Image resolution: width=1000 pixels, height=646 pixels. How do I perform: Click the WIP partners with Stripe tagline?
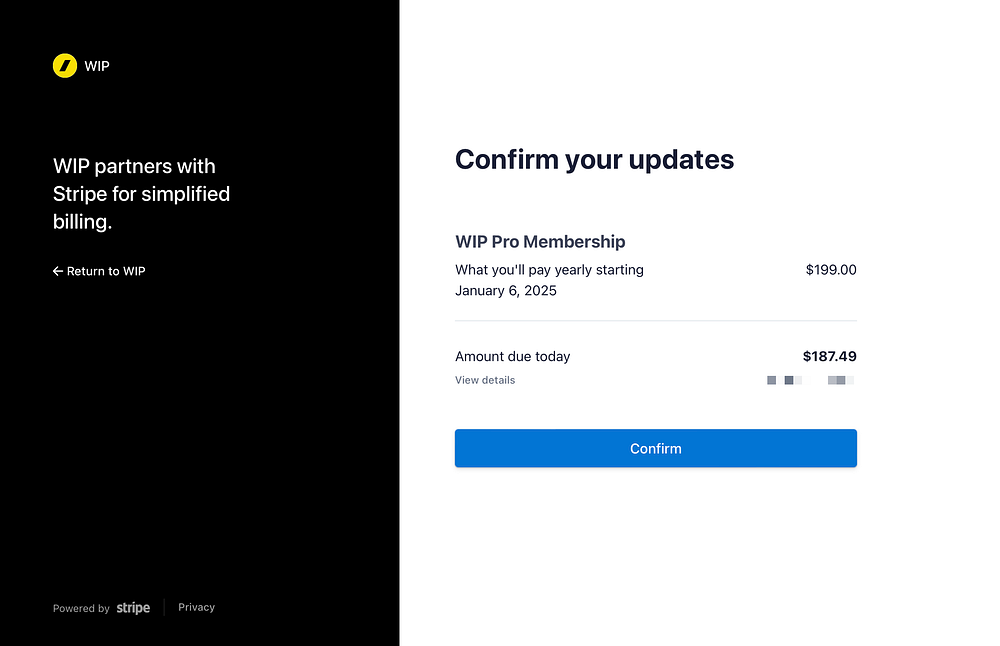pos(141,194)
